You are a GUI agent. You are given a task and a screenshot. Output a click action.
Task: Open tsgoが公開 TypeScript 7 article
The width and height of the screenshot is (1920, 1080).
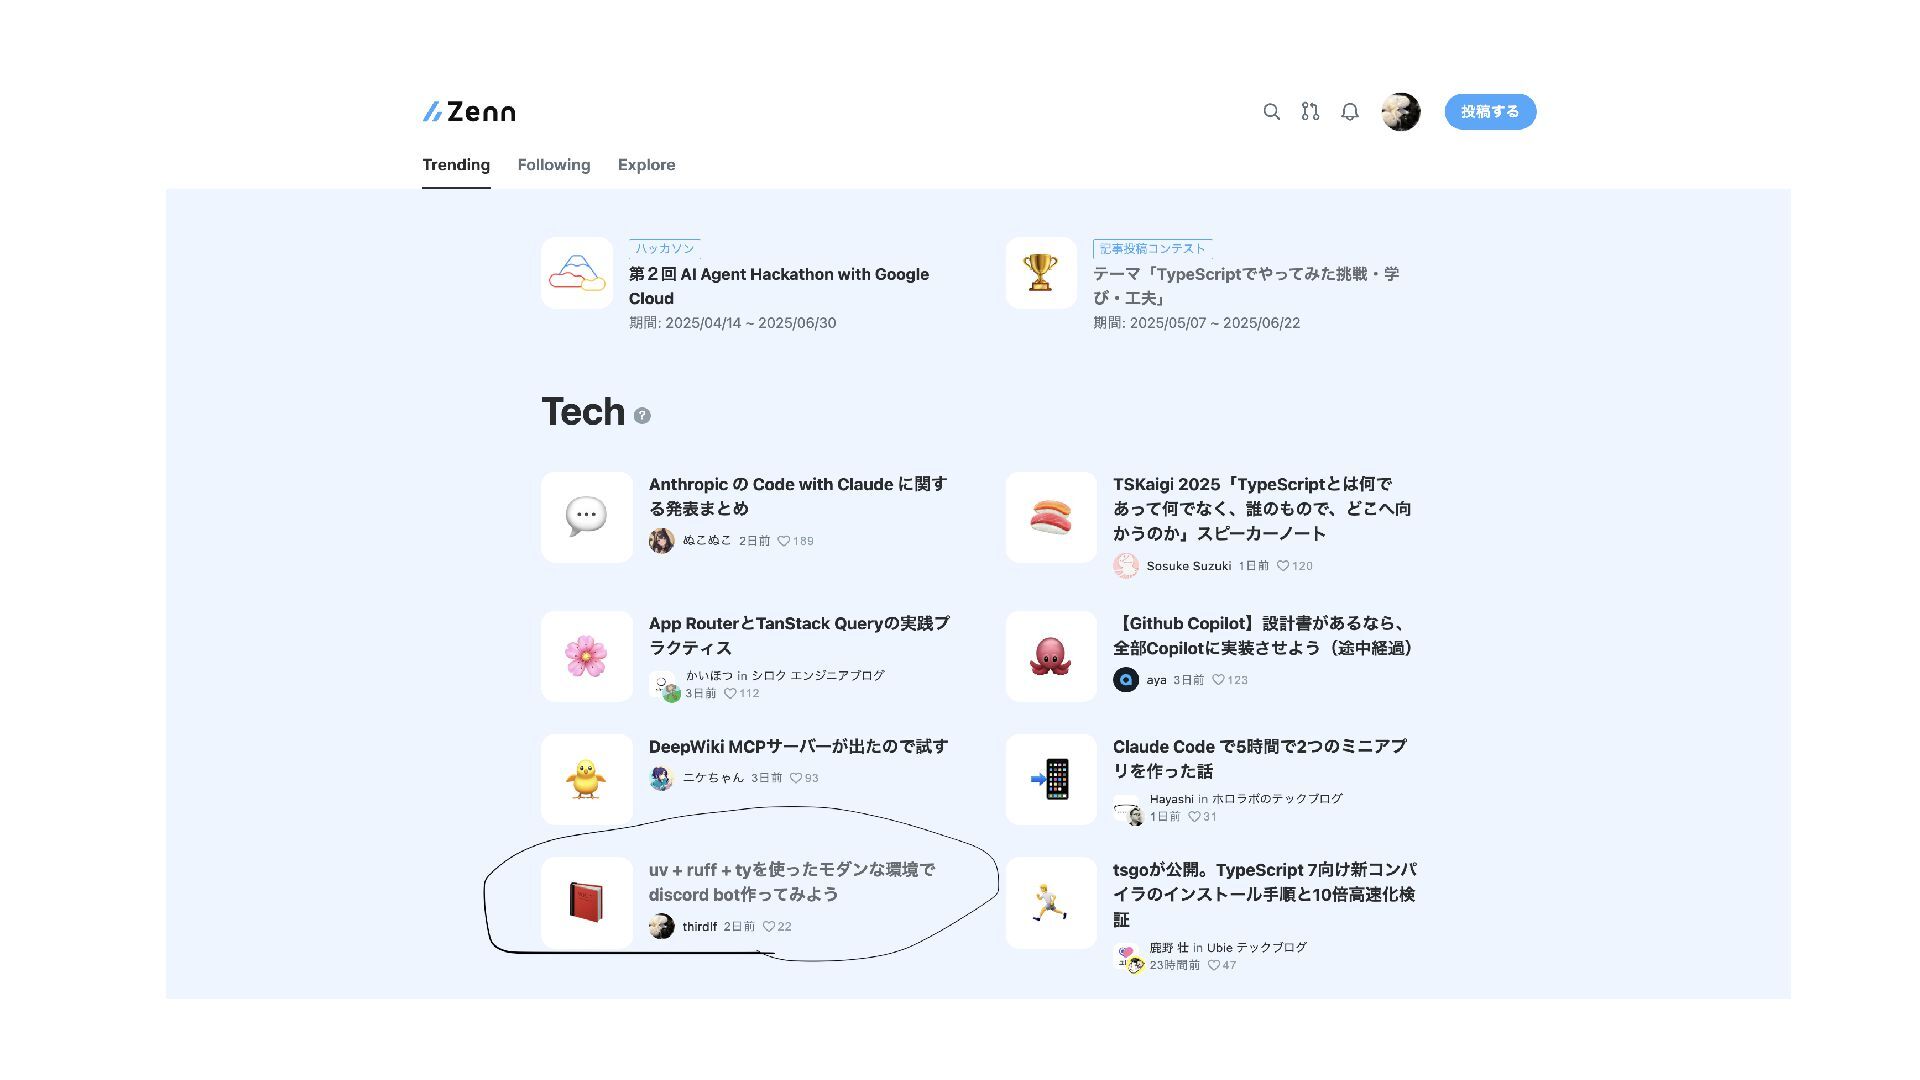pyautogui.click(x=1265, y=894)
